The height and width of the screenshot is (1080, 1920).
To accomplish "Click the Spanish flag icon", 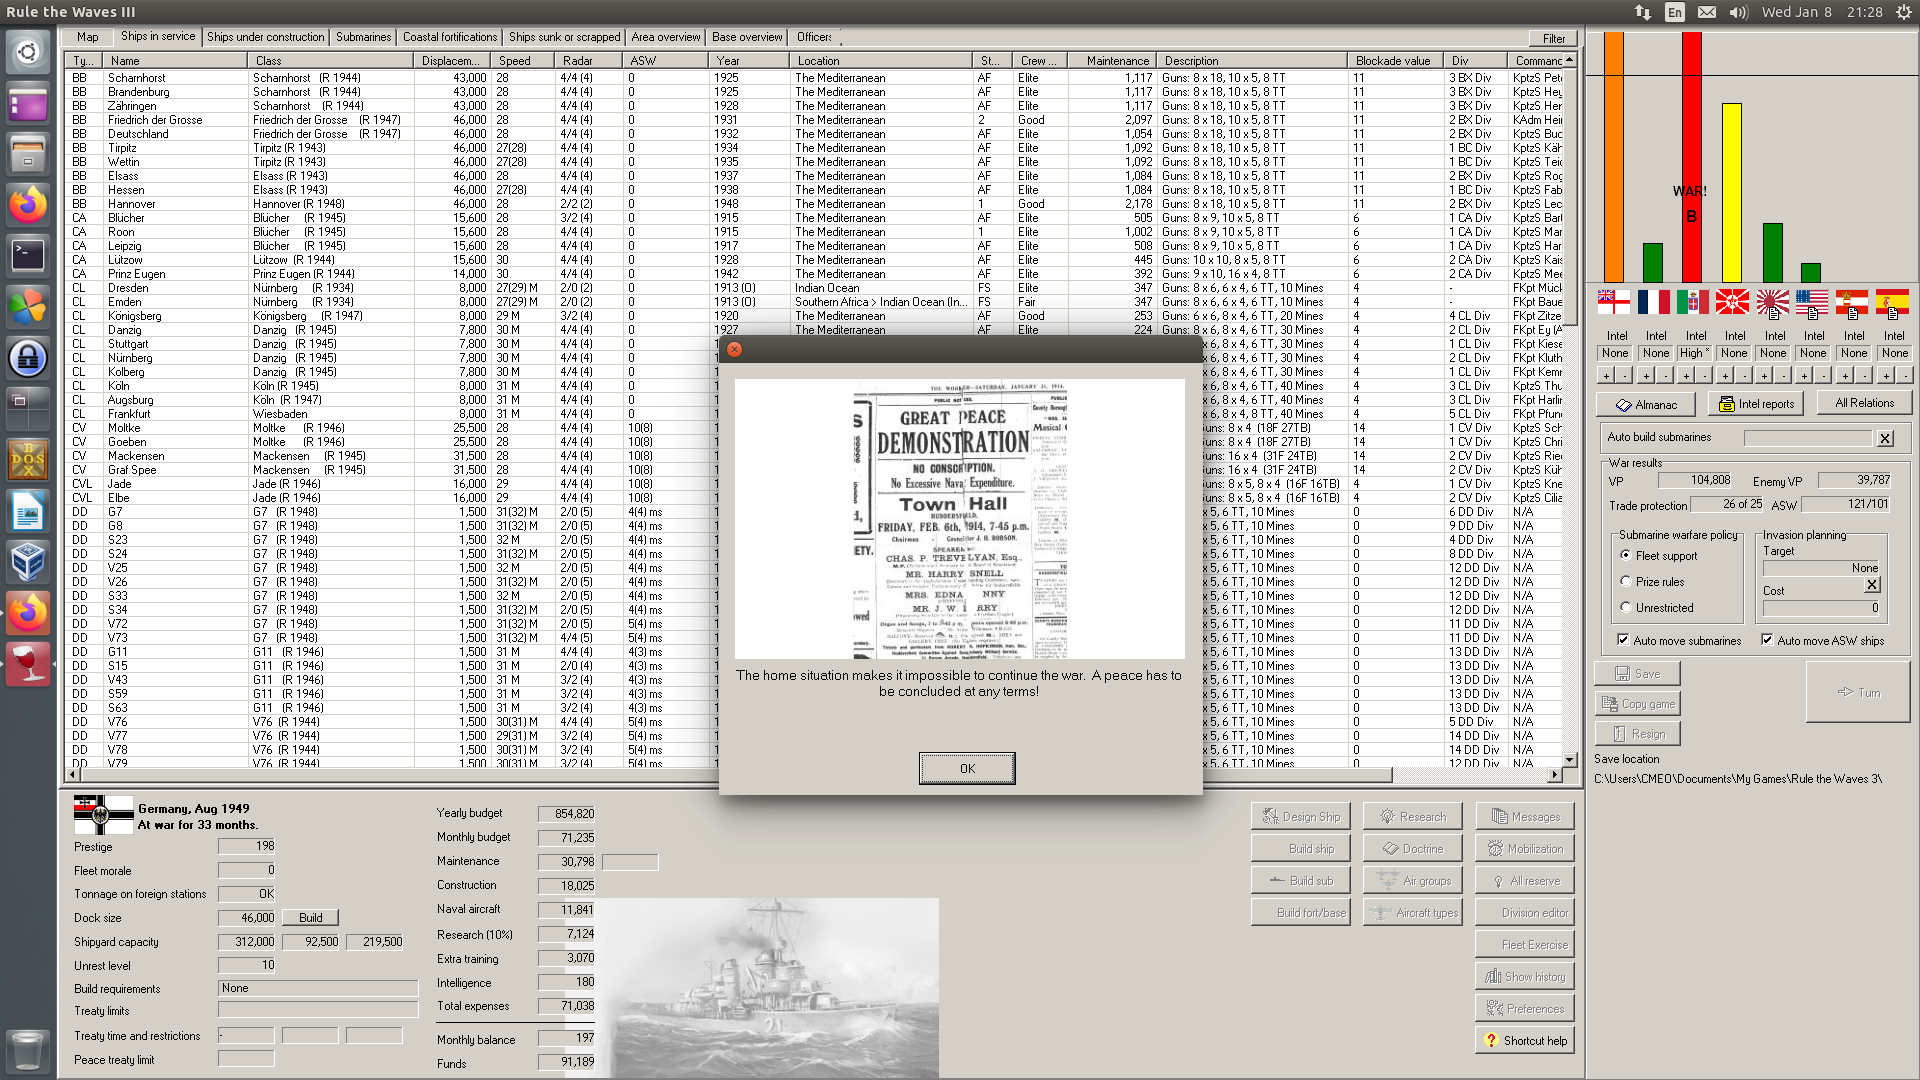I will 1891,302.
